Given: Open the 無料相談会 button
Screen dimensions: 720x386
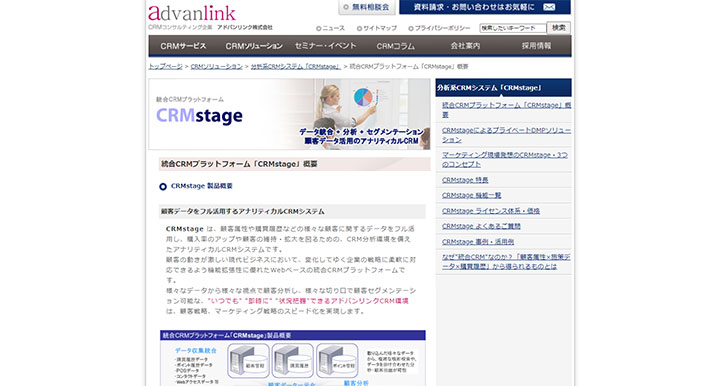Looking at the screenshot, I should [367, 7].
